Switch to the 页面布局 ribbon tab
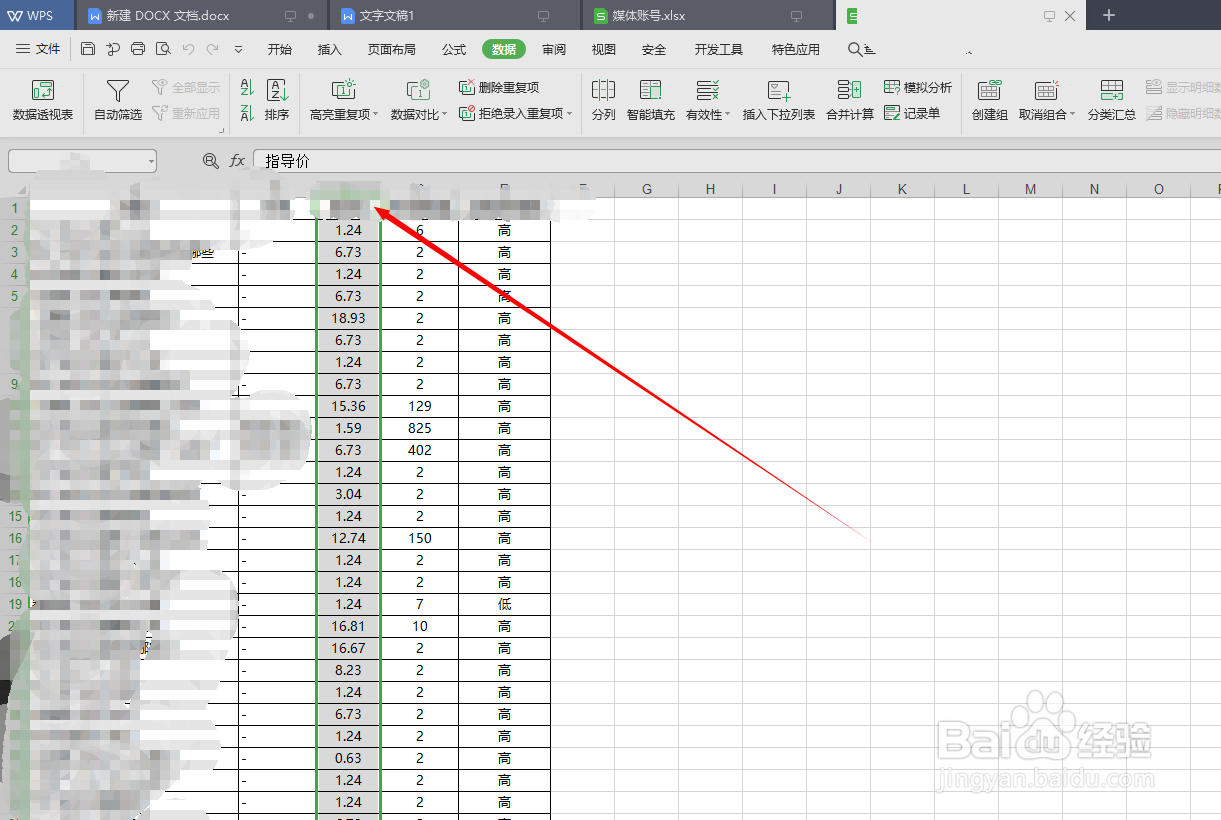The width and height of the screenshot is (1221, 820). 391,49
